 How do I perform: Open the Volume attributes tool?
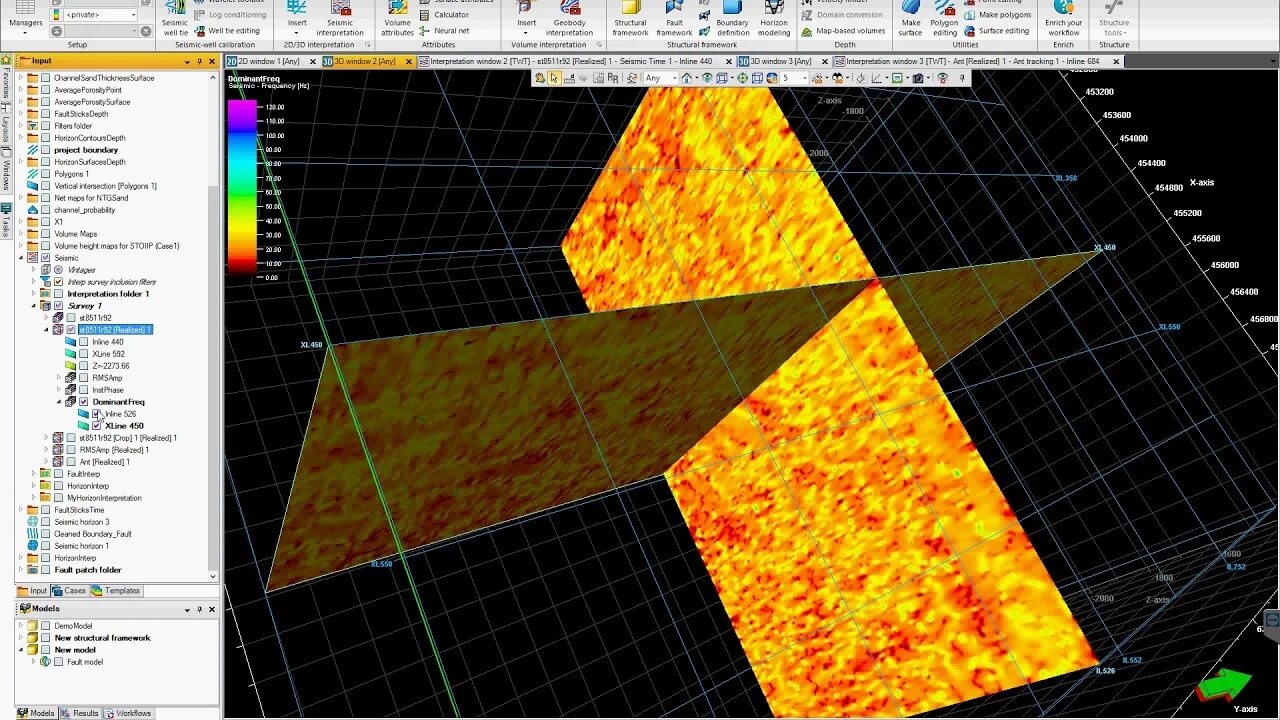397,19
